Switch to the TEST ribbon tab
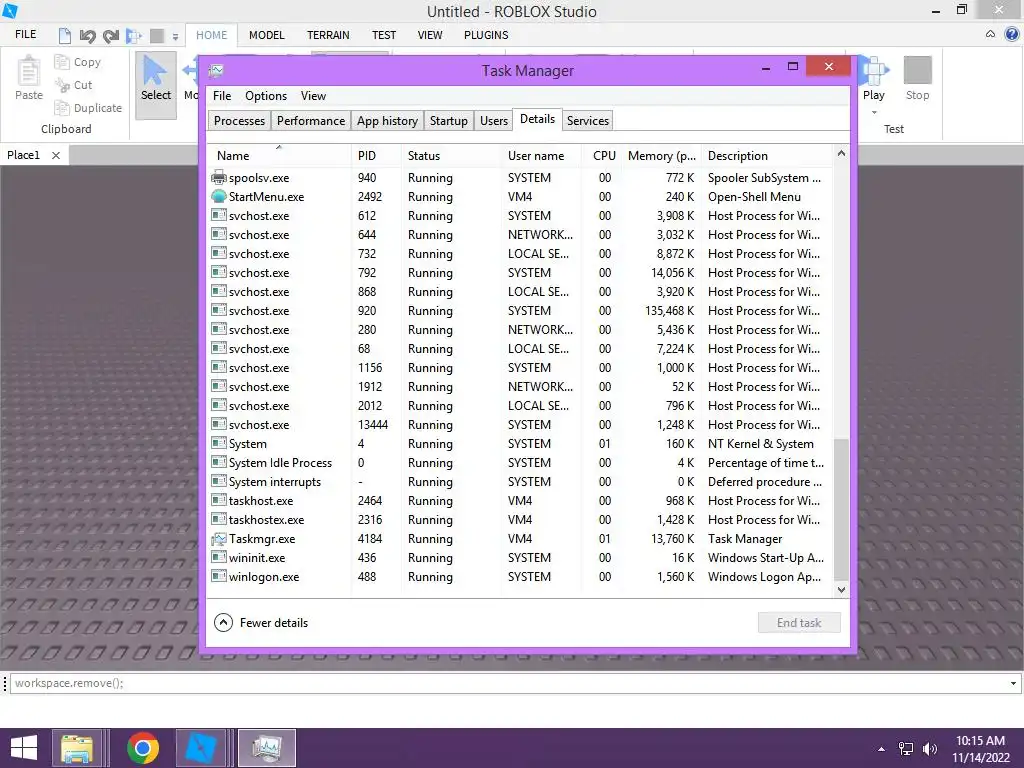 coord(384,35)
